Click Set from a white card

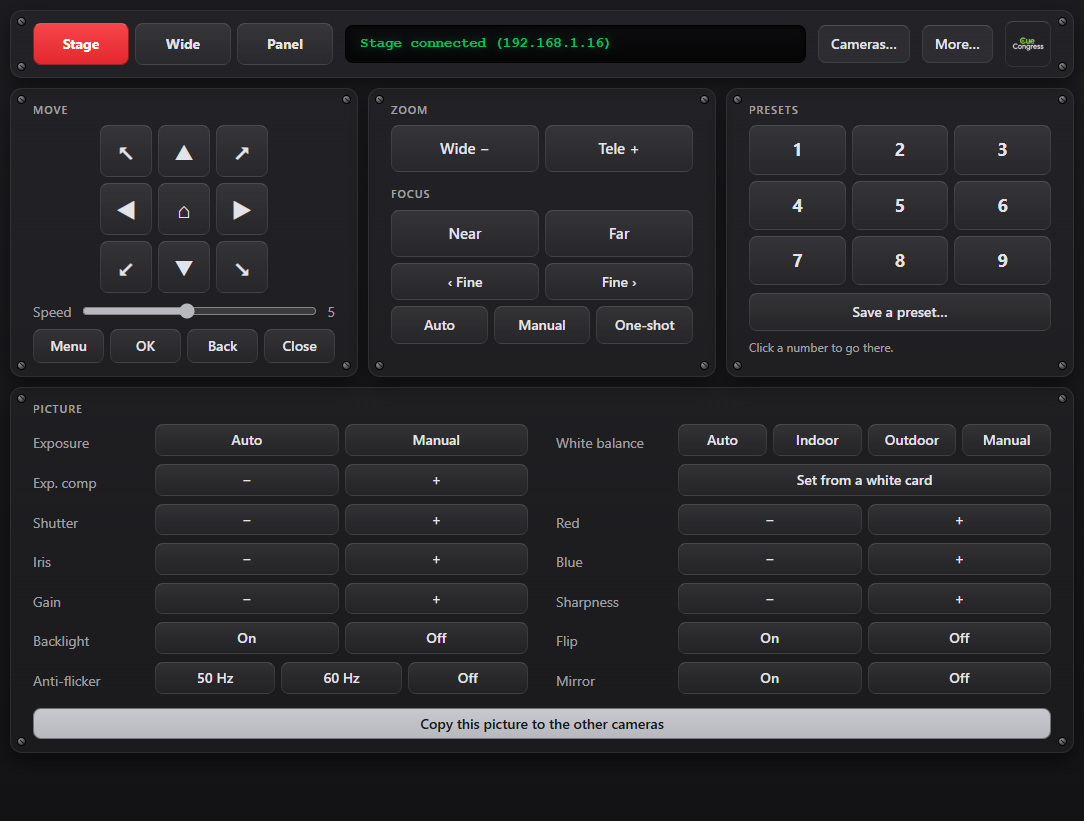tap(864, 480)
